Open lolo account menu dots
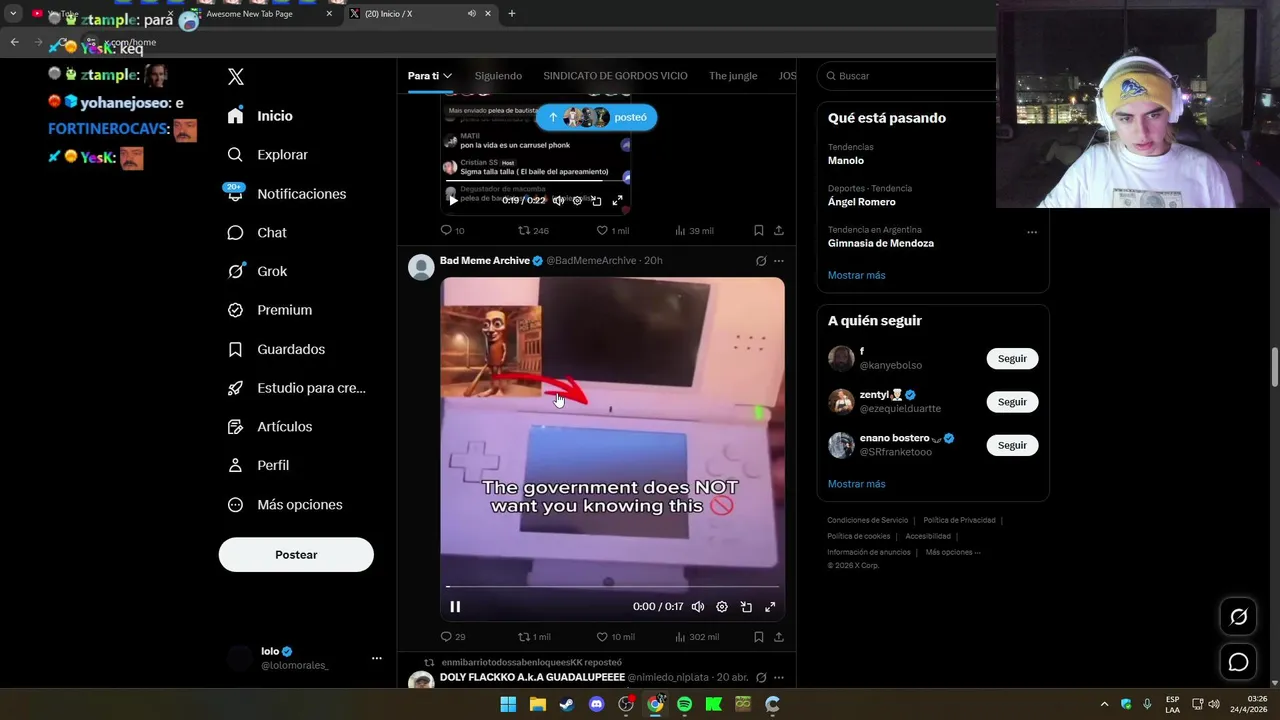This screenshot has height=720, width=1280. [x=377, y=658]
